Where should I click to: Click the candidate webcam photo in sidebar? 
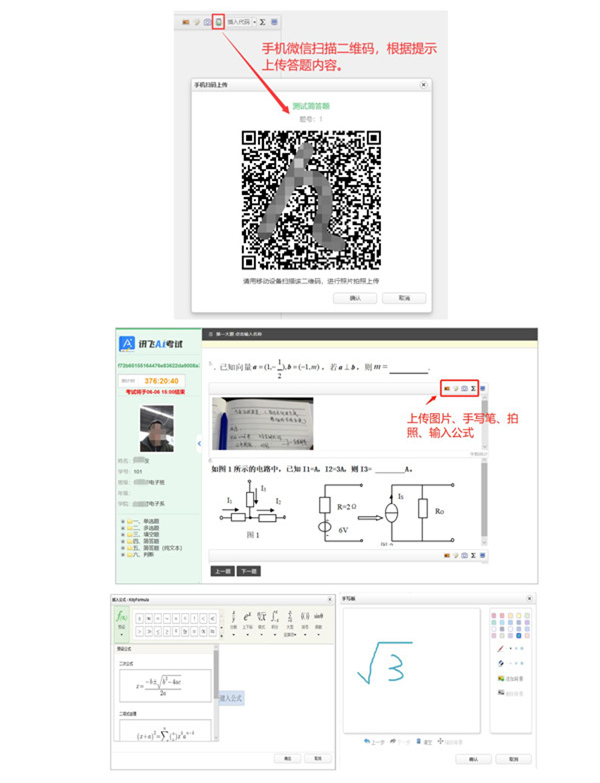tap(157, 428)
